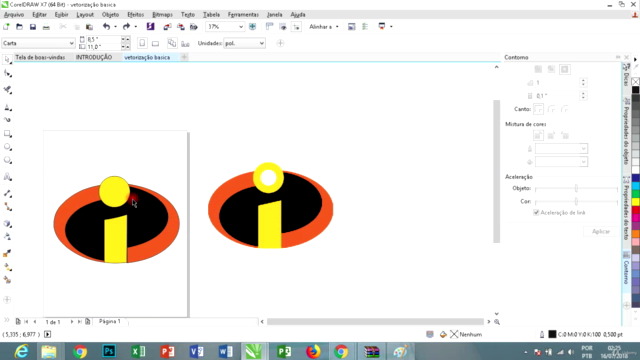
Task: Click the Cor acceleration slider
Action: click(576, 202)
